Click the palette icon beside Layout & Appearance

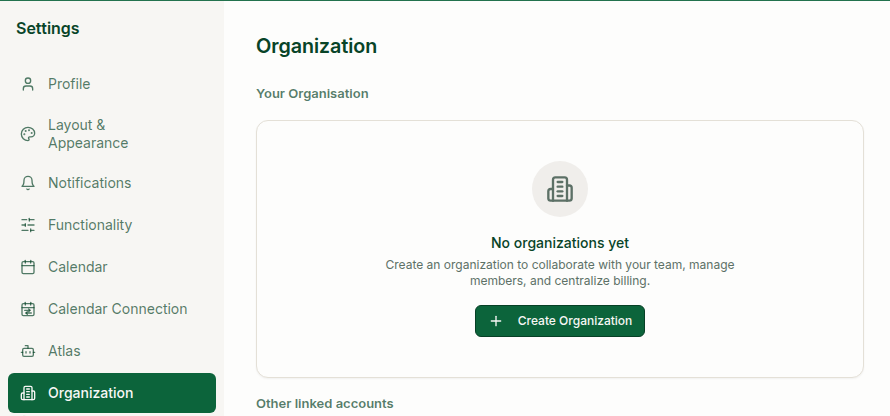point(28,134)
